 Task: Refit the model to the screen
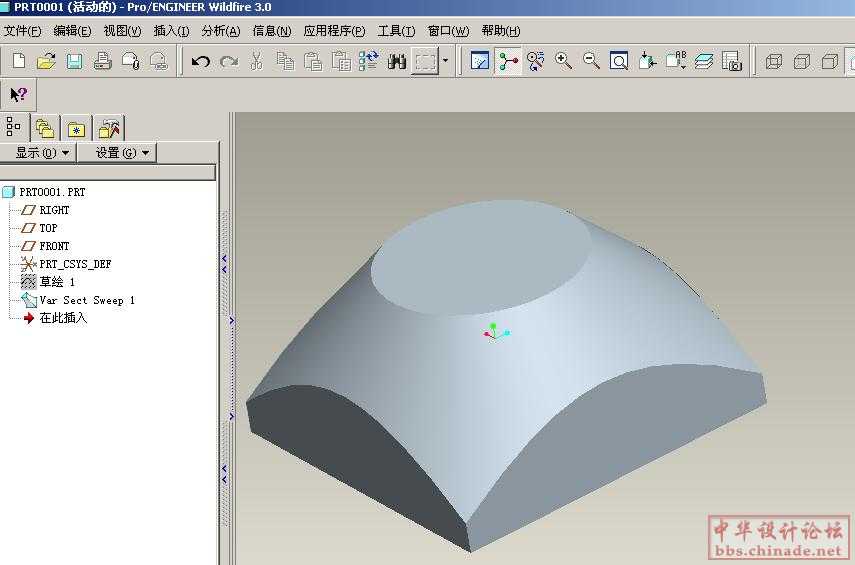click(619, 61)
